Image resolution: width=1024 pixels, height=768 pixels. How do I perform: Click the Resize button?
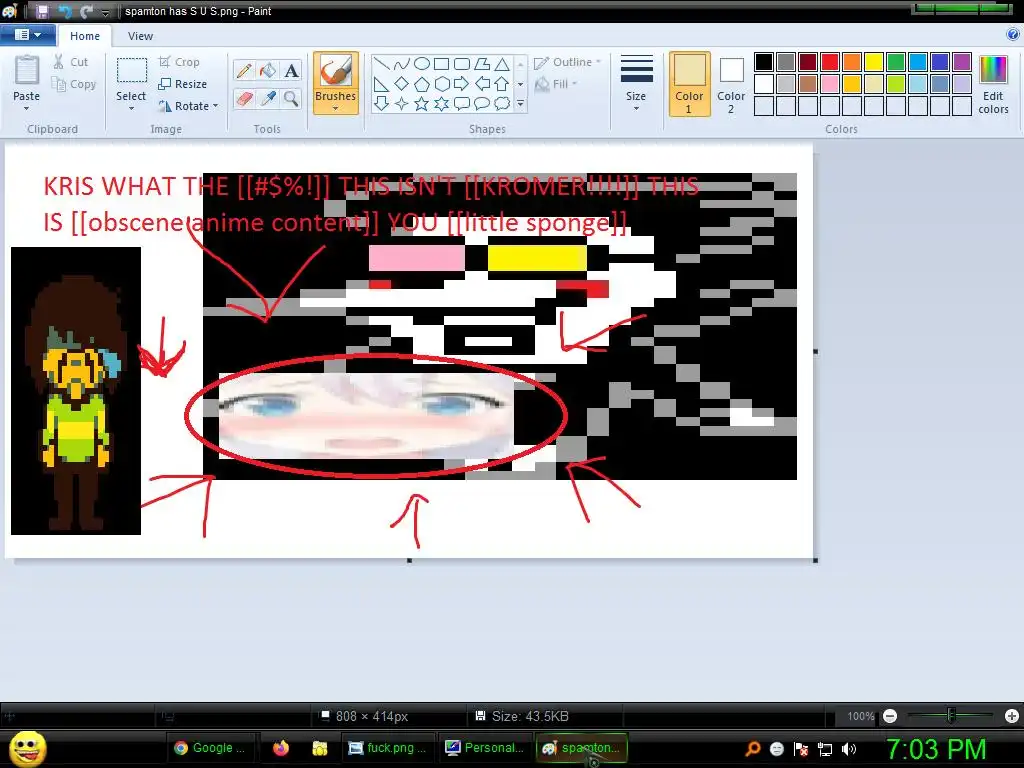[x=183, y=84]
